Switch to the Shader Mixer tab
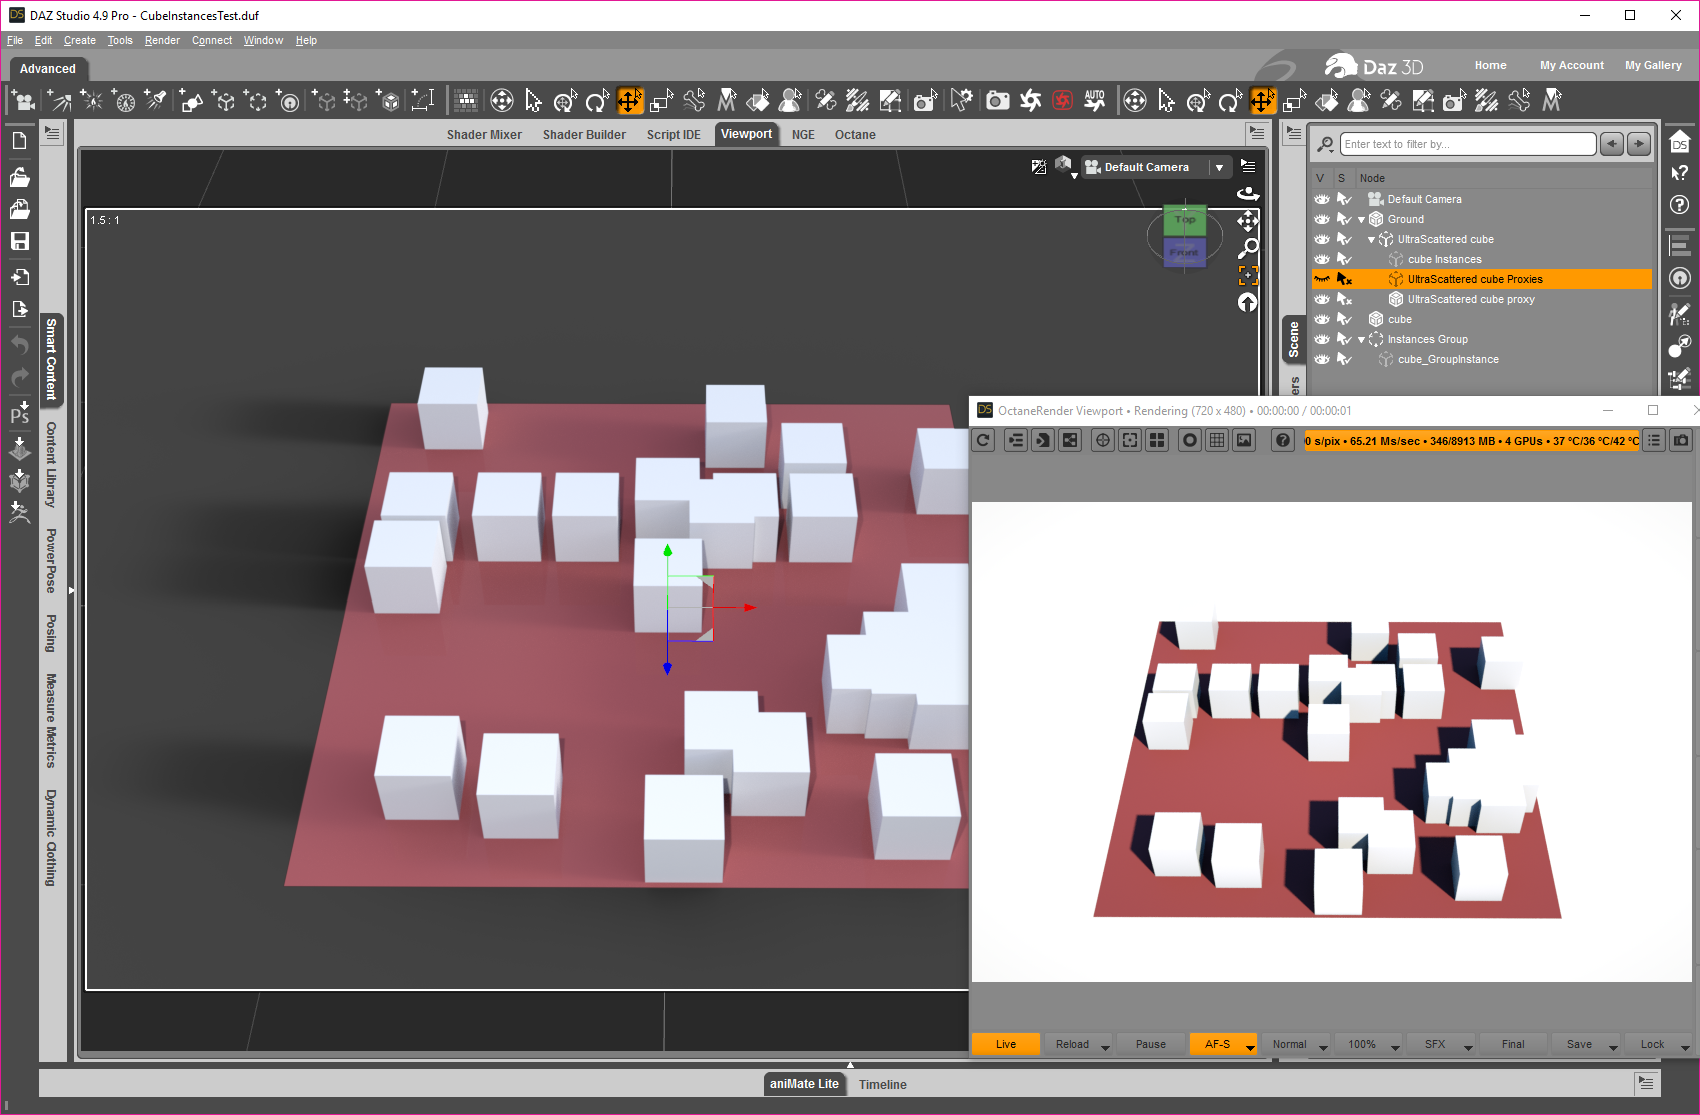The height and width of the screenshot is (1115, 1700). (484, 135)
